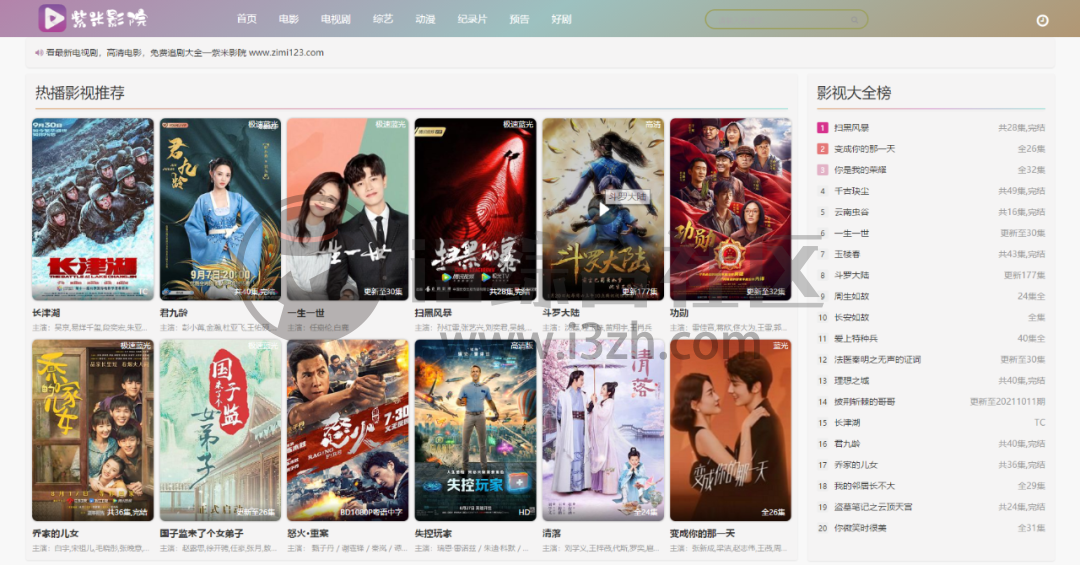1080x565 pixels.
Task: Switch to the 电影 nav tab
Action: coord(289,19)
